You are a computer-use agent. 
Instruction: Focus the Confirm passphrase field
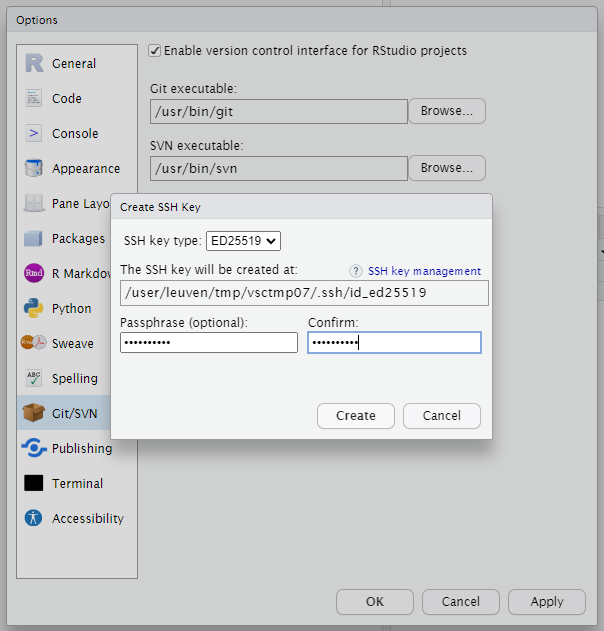pyautogui.click(x=394, y=343)
